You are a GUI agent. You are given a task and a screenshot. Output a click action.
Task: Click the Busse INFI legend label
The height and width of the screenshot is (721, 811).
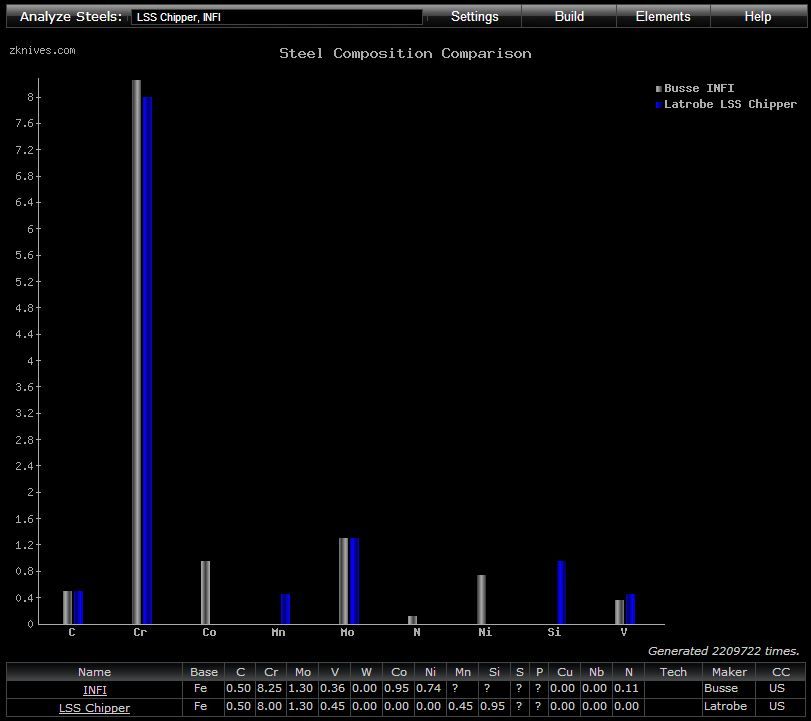[699, 88]
